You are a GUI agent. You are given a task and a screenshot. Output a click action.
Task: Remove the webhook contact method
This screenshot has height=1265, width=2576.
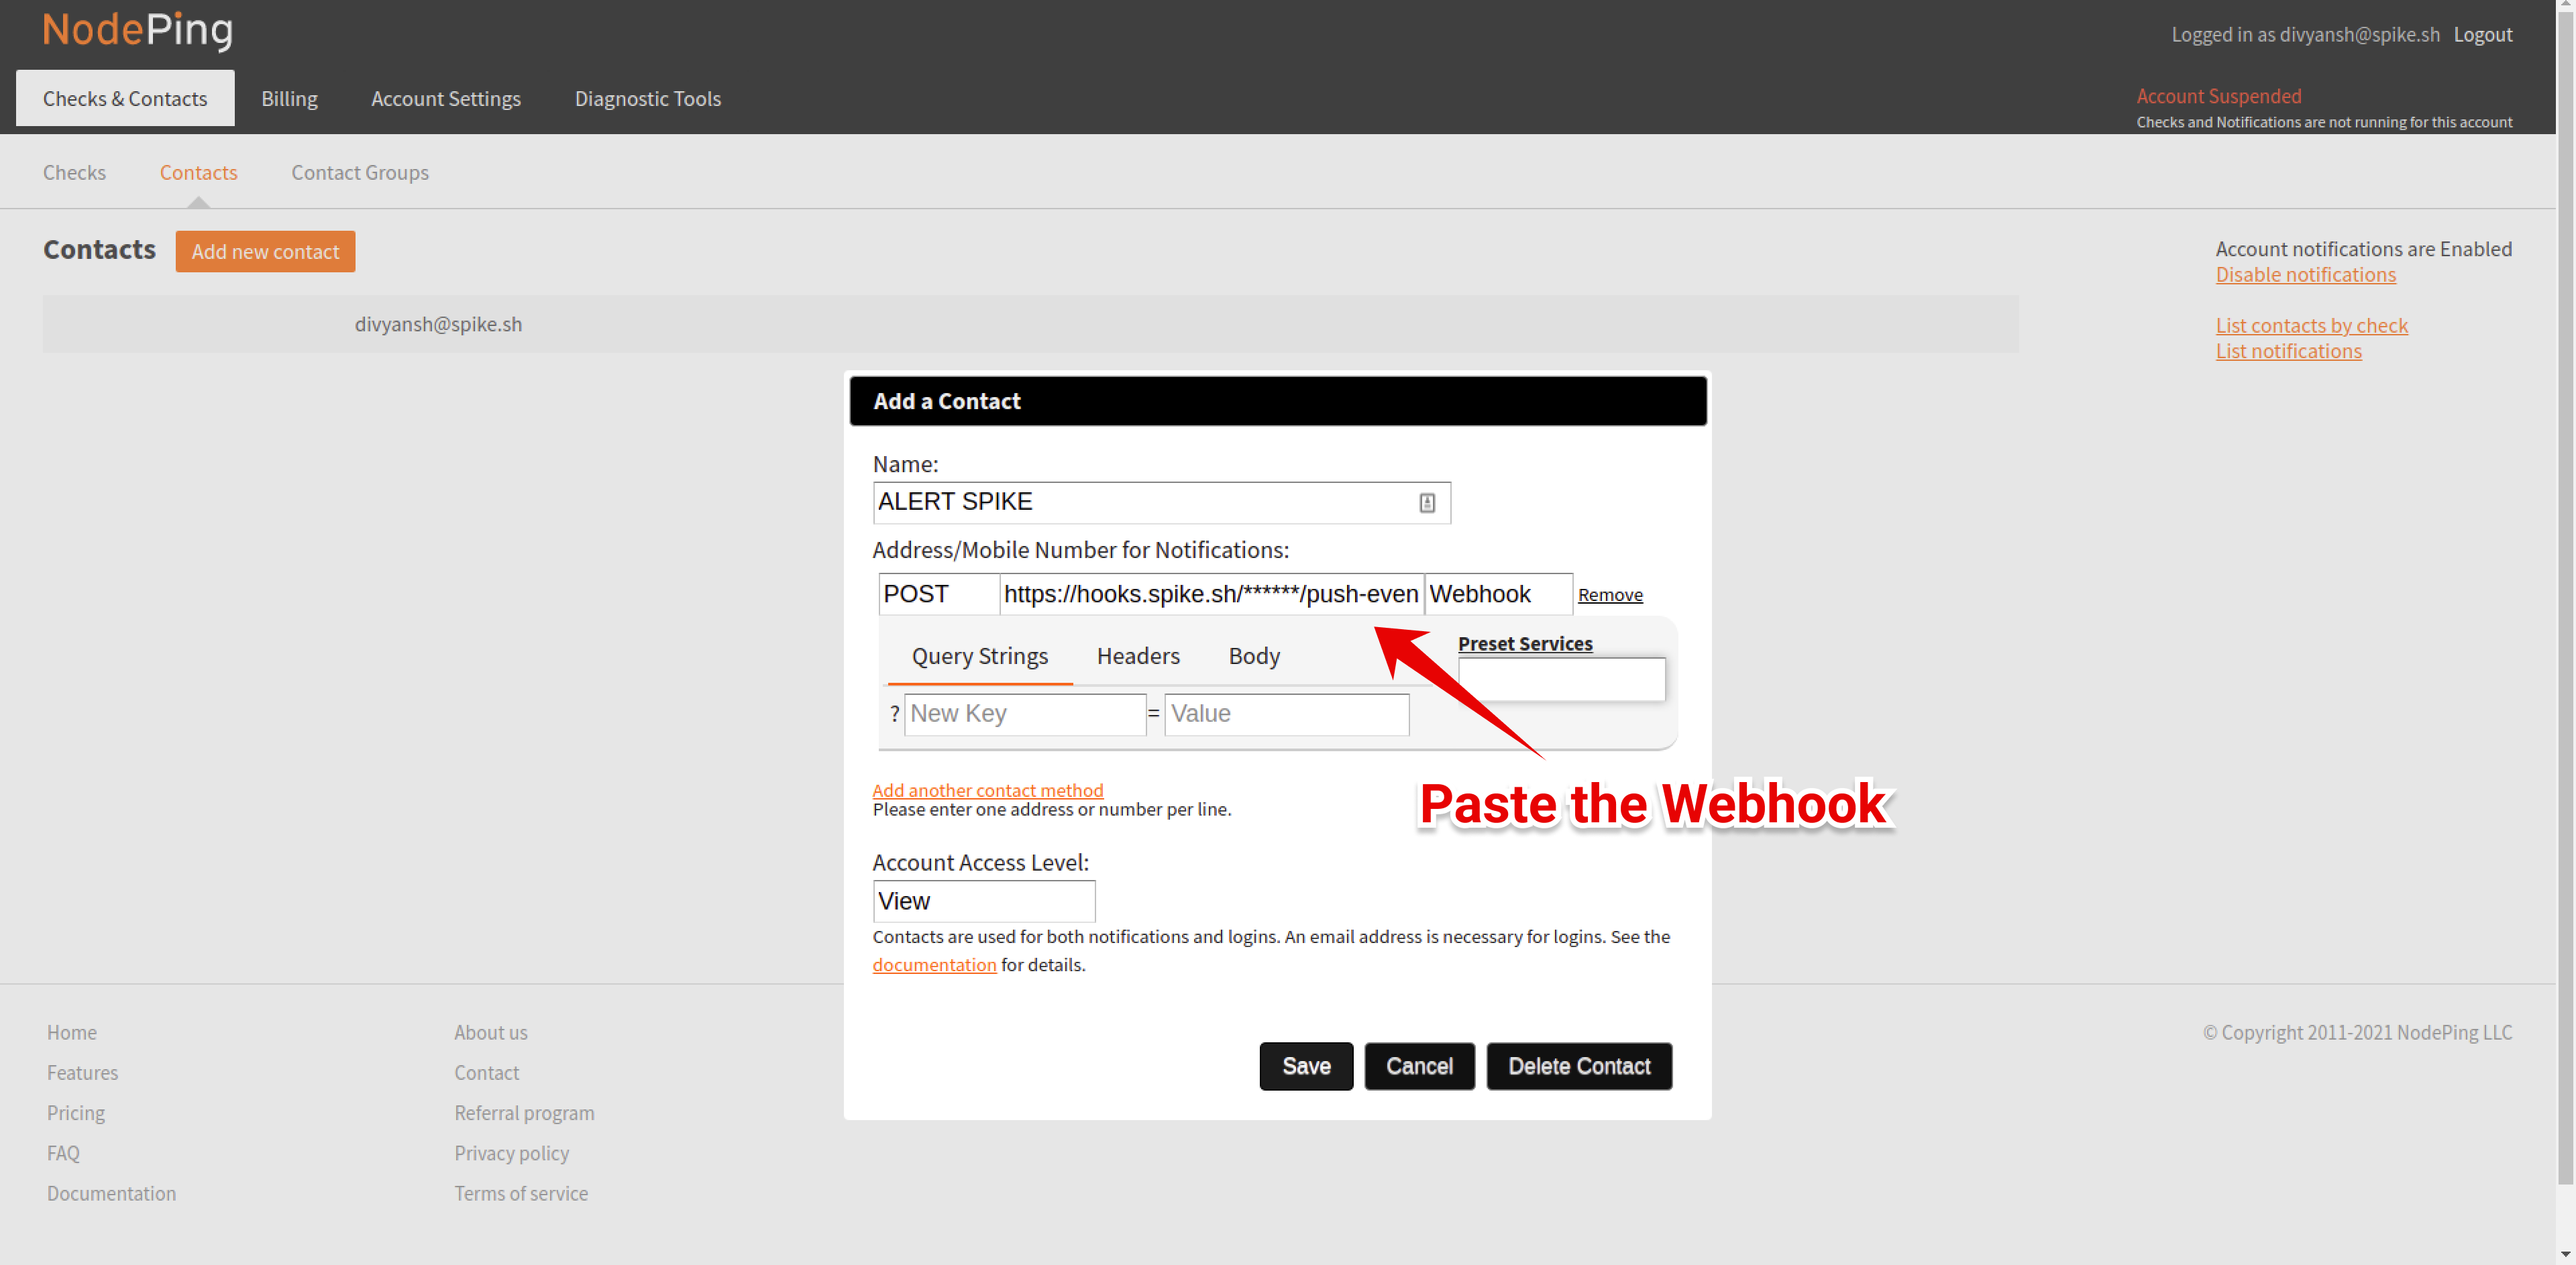1611,595
